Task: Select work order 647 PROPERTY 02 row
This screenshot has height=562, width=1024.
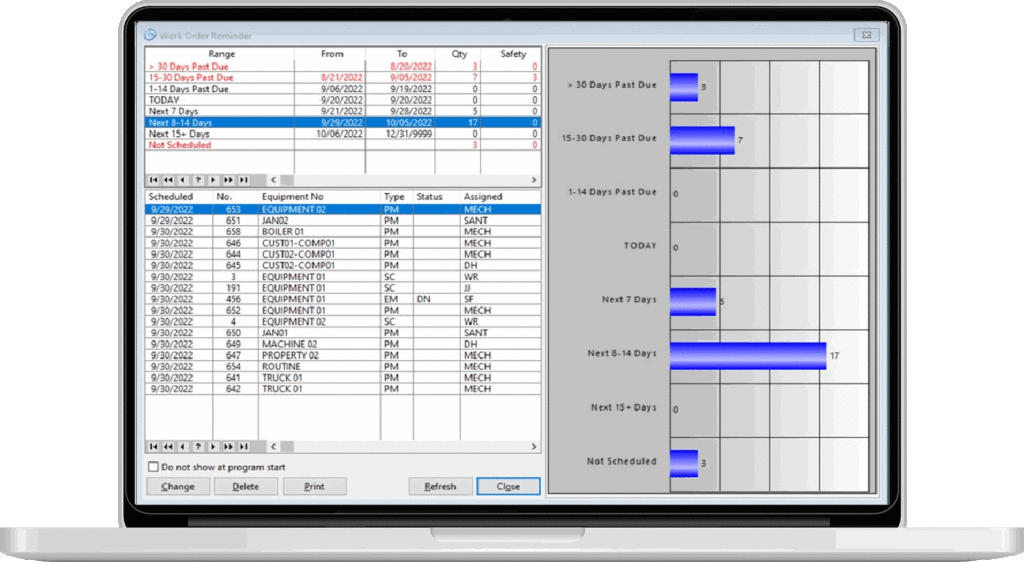Action: click(343, 355)
